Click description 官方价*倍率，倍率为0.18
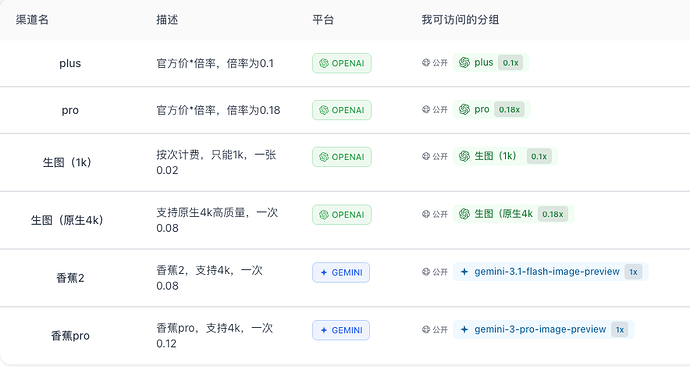The image size is (690, 369). click(x=218, y=110)
